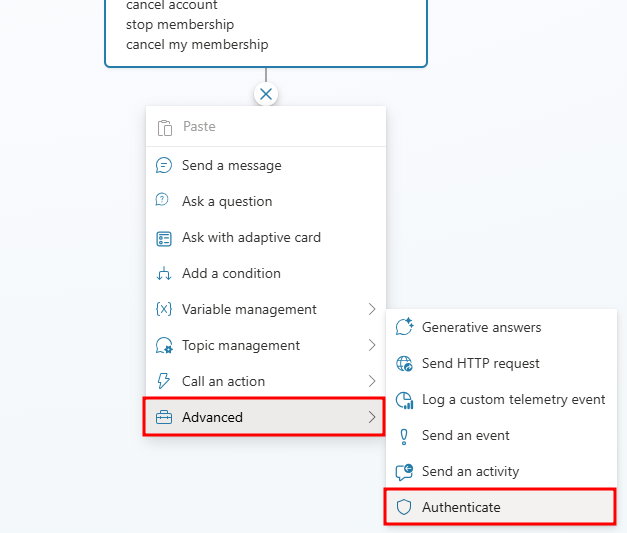Close the add node menu with X

tap(266, 94)
